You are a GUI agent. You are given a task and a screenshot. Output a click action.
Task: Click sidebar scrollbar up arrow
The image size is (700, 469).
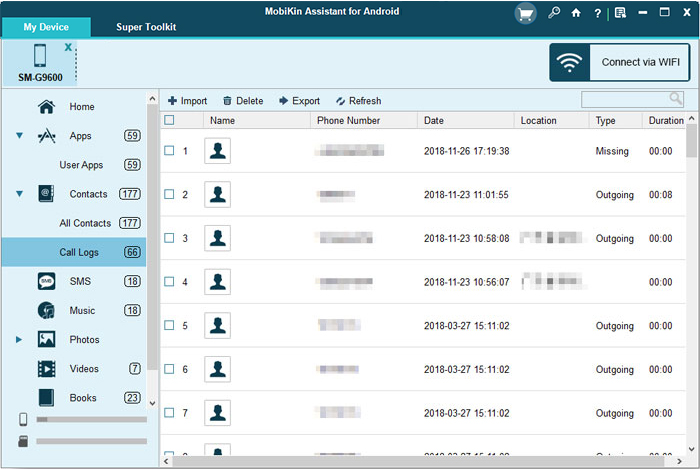(152, 99)
